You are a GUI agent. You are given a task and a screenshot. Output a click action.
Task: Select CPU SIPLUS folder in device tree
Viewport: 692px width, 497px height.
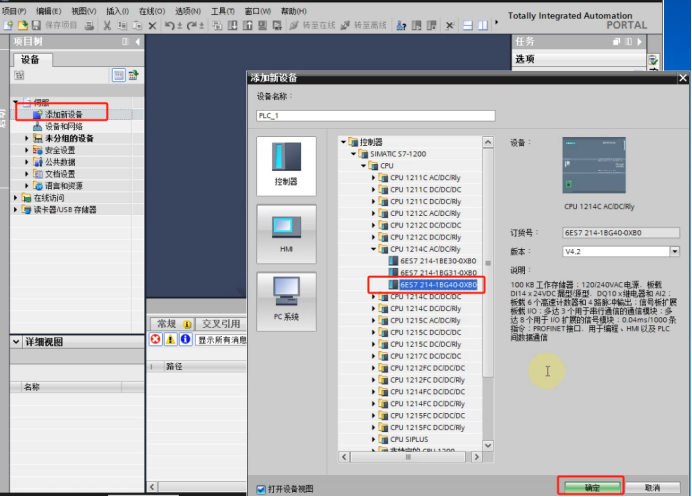pyautogui.click(x=409, y=440)
